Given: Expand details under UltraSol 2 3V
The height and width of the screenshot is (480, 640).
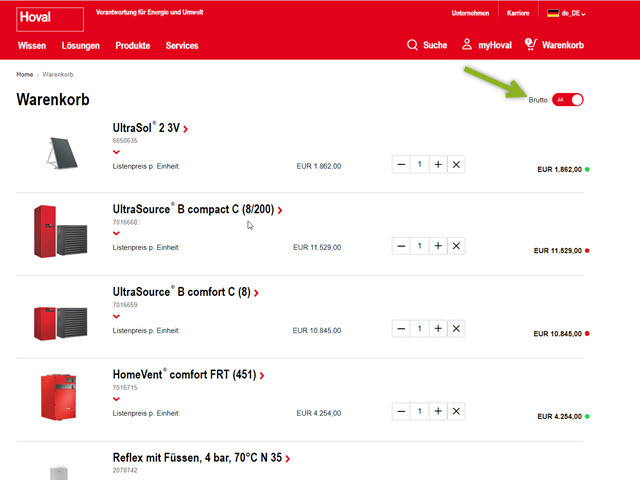Looking at the screenshot, I should coord(116,152).
